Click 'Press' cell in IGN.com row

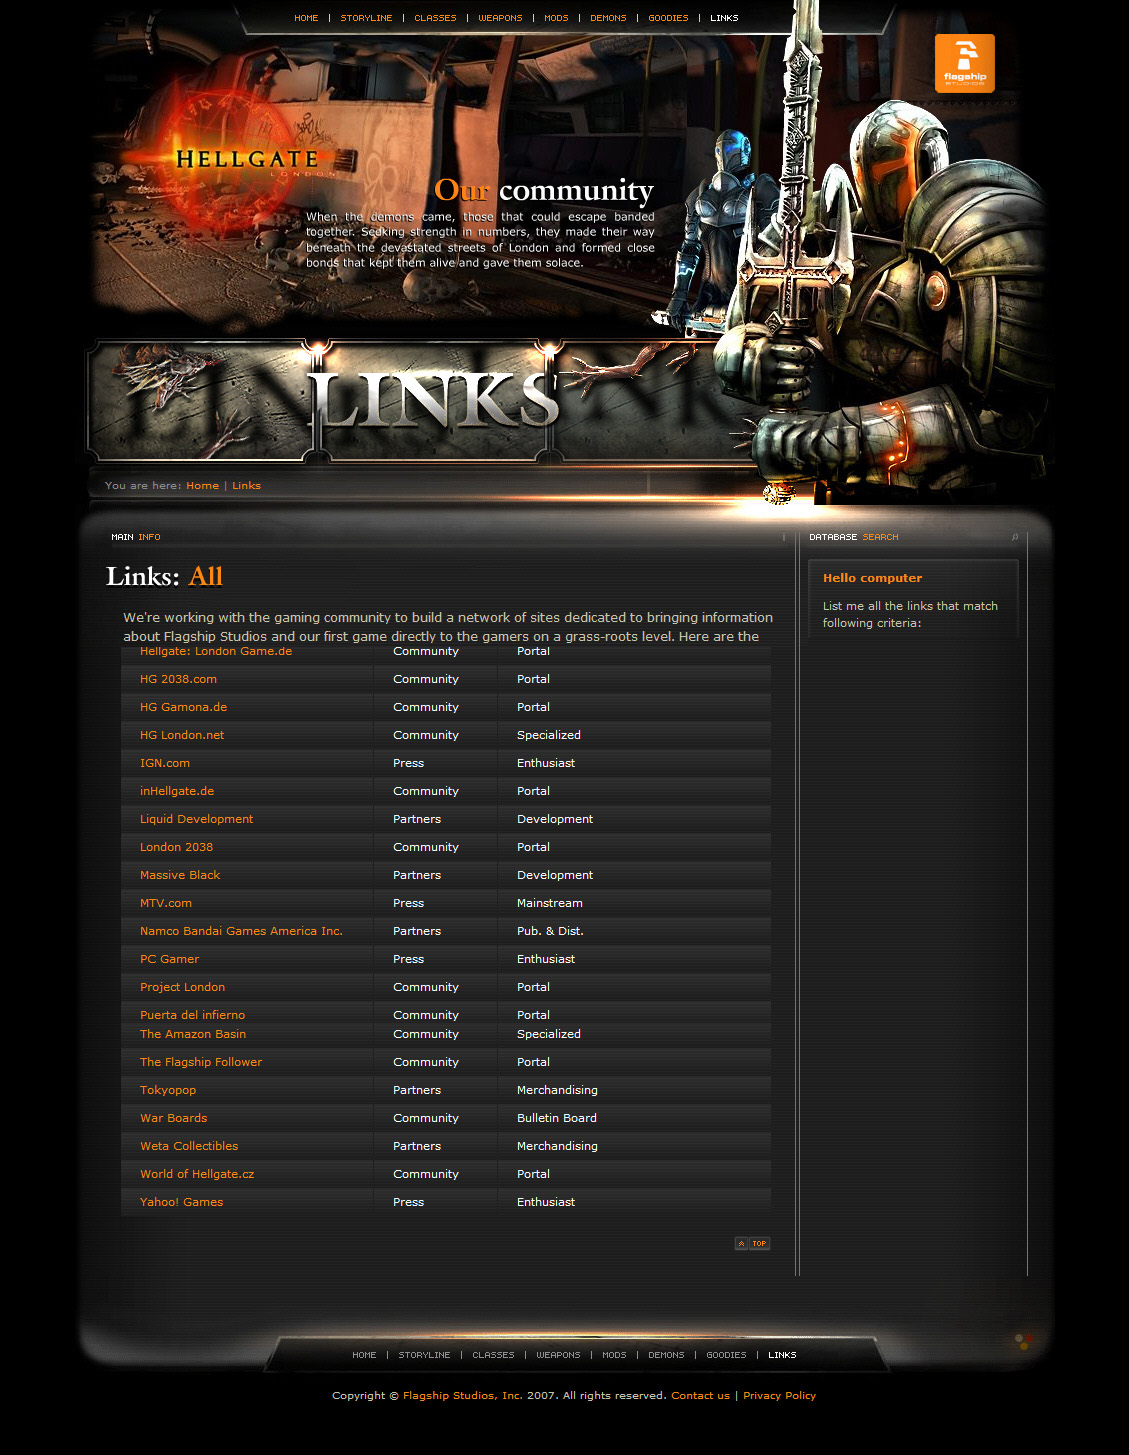[x=408, y=763]
